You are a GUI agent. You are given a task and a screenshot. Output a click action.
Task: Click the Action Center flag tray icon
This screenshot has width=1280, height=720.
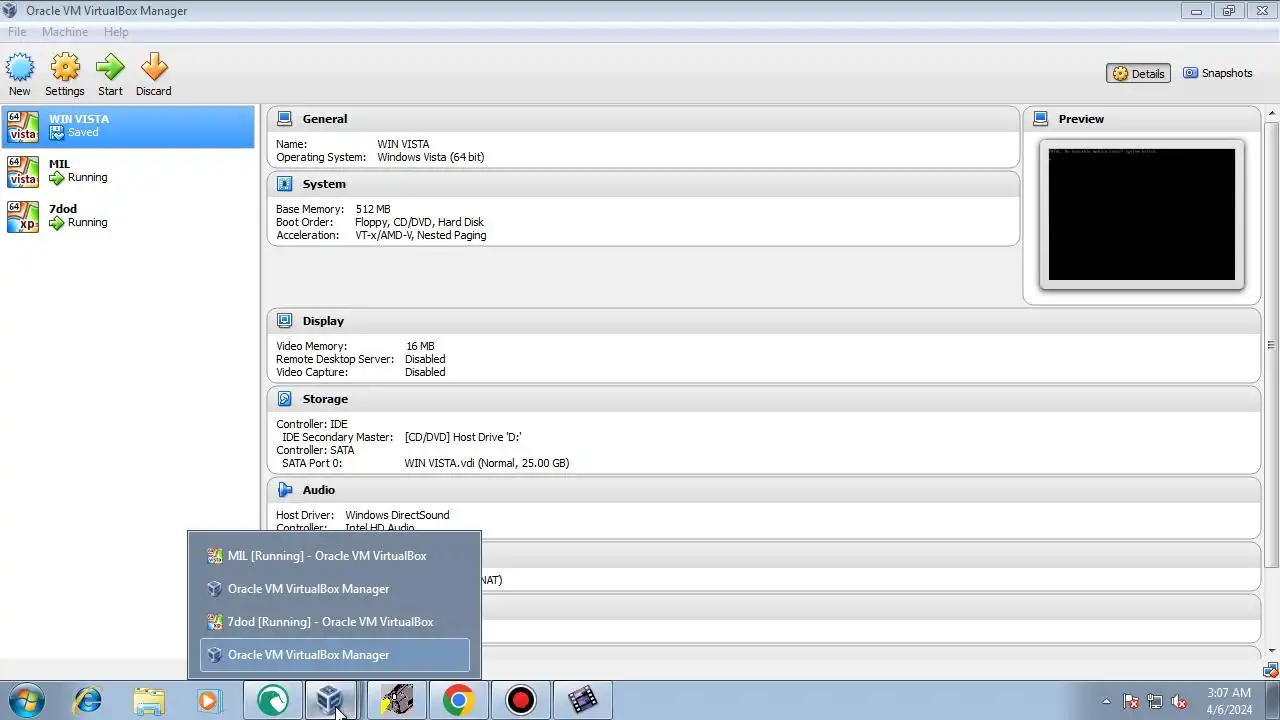coord(1132,701)
